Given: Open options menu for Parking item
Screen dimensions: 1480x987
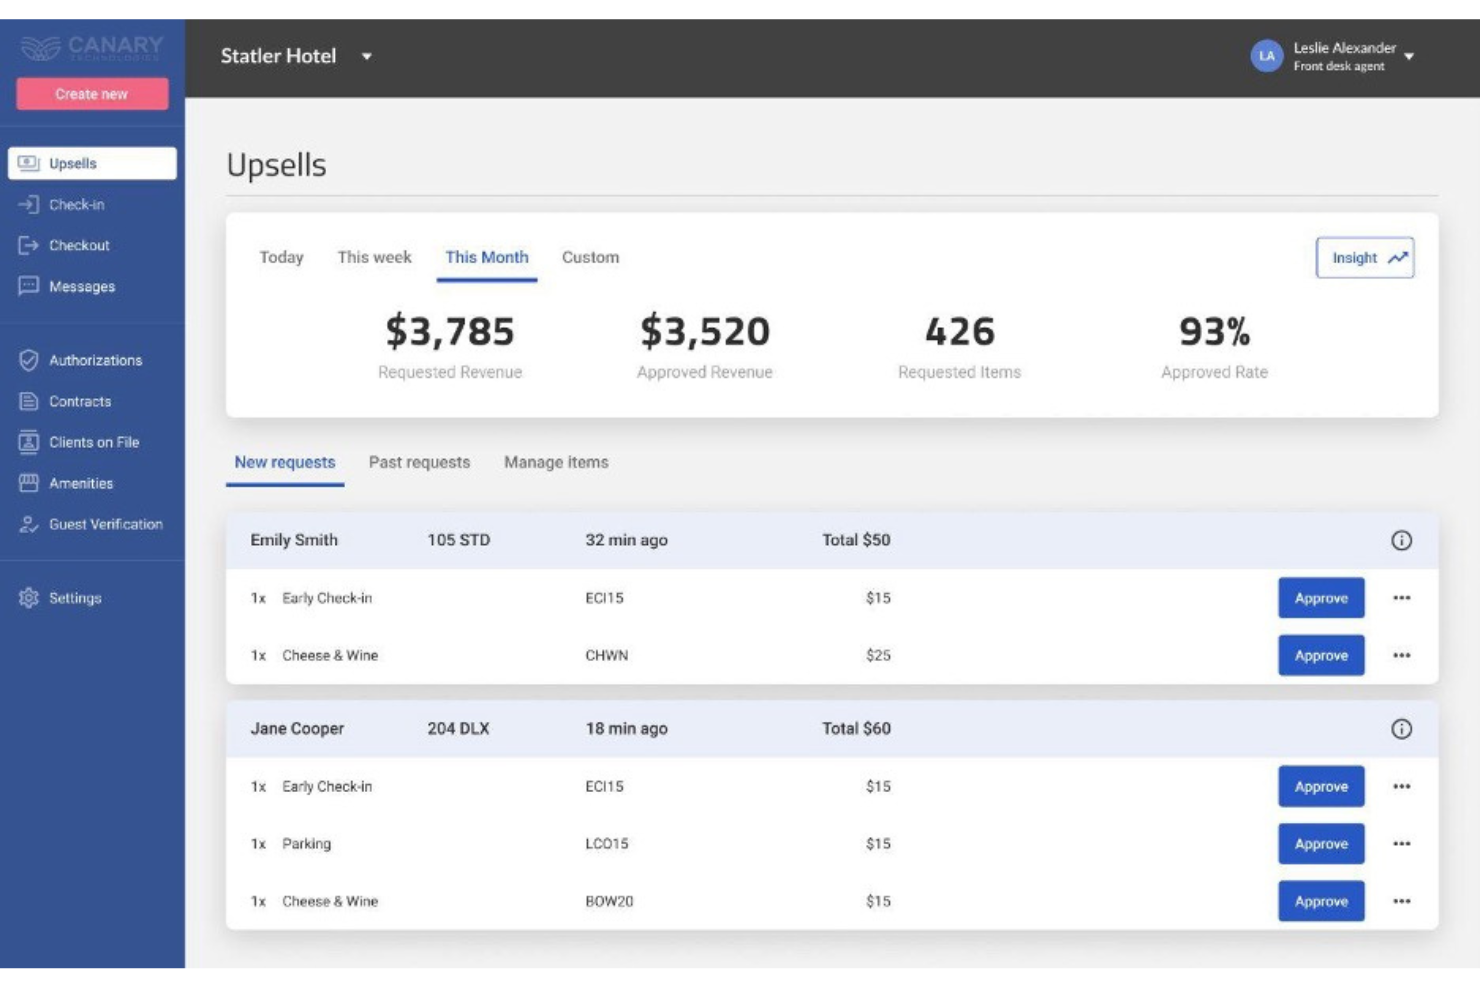Looking at the screenshot, I should [x=1402, y=843].
